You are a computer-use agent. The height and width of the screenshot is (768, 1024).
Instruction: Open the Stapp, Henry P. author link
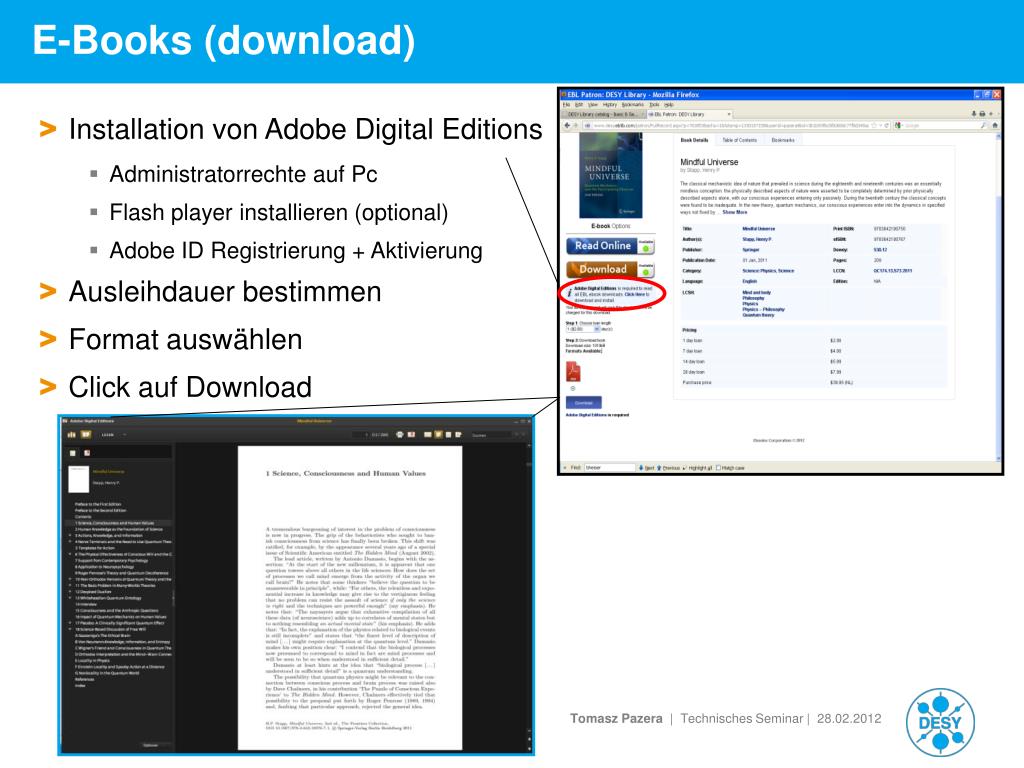click(757, 239)
